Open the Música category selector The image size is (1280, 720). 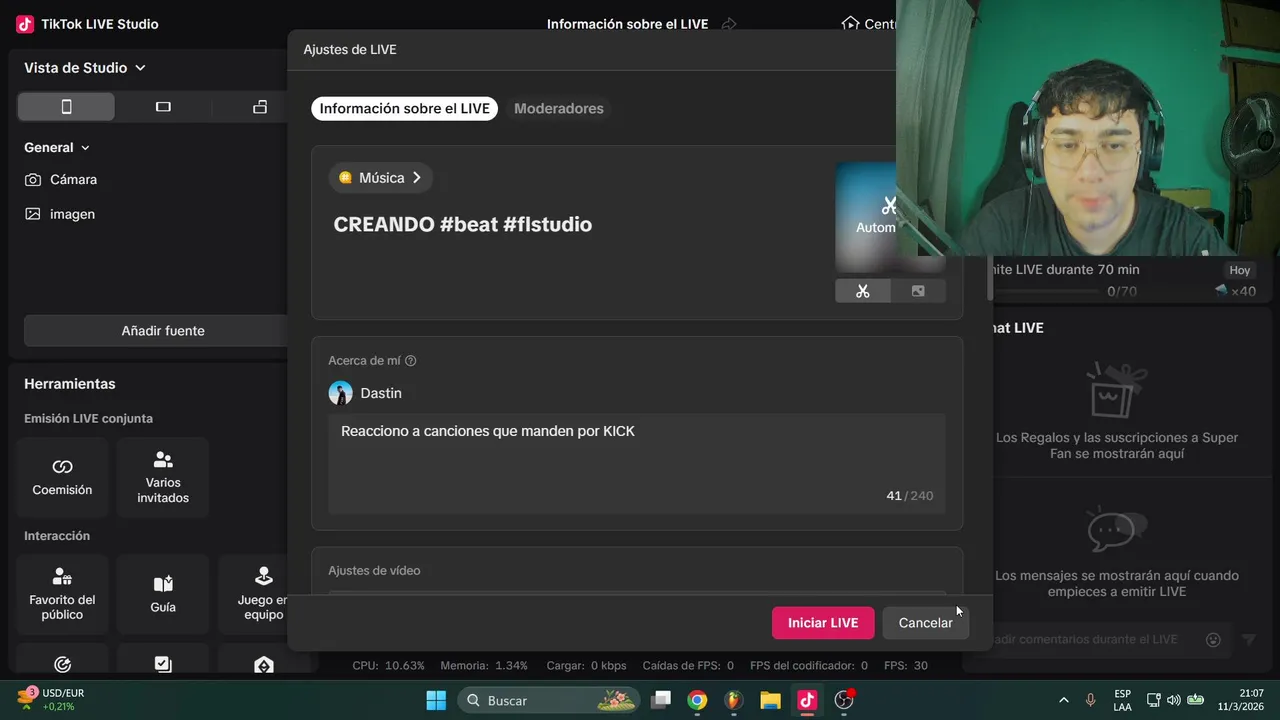tap(381, 178)
